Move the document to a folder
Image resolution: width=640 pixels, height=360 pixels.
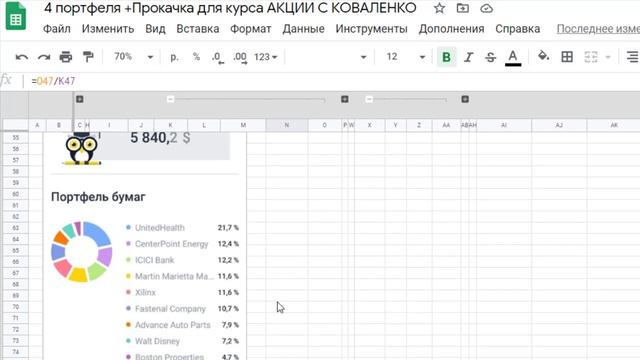coord(462,8)
